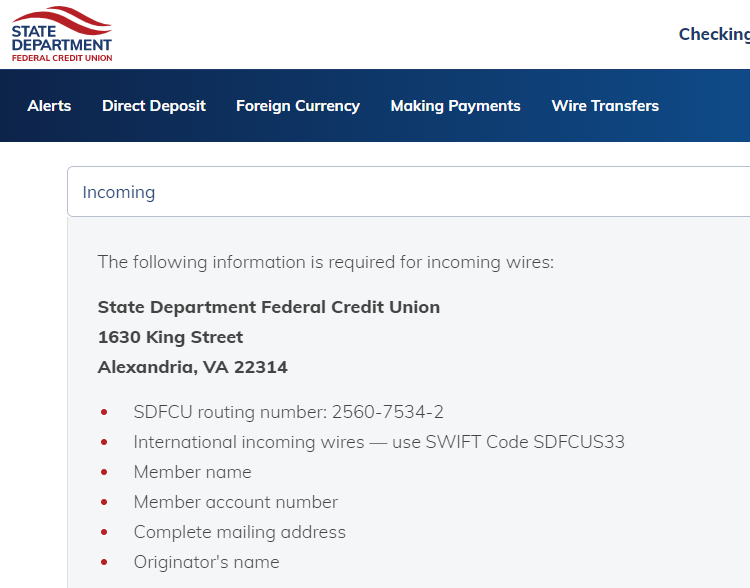Image resolution: width=750 pixels, height=588 pixels.
Task: Click the Alexandria, VA 22314 address line
Action: (192, 367)
